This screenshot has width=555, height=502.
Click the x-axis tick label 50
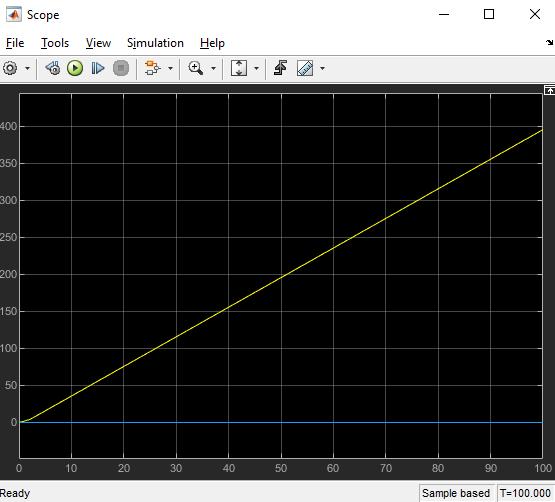point(281,468)
